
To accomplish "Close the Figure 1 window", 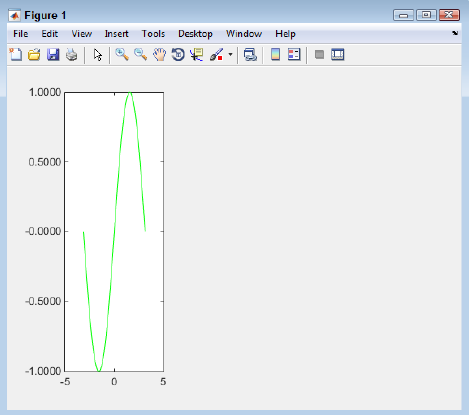I will tap(449, 15).
